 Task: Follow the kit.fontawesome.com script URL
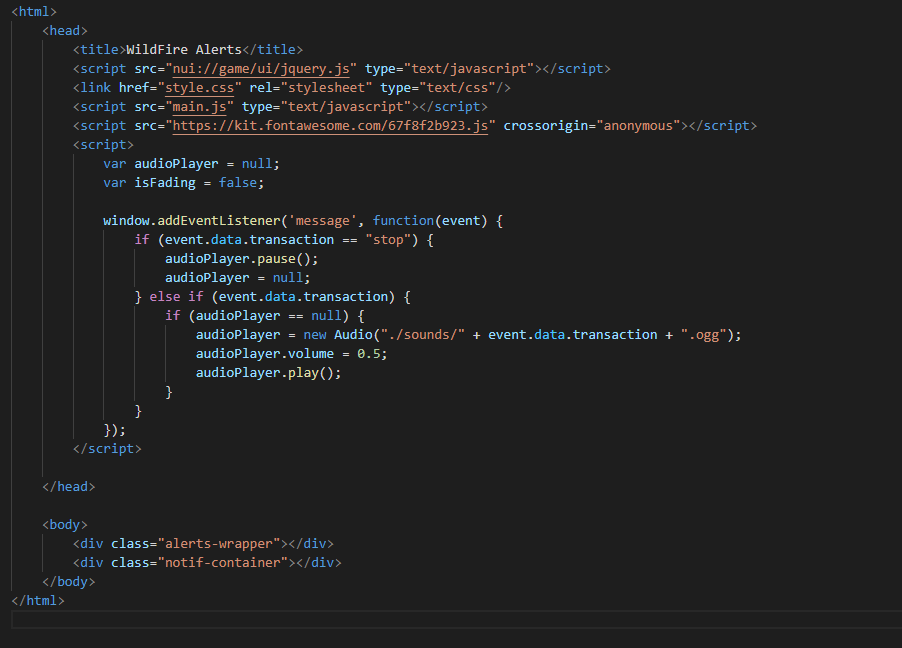tap(333, 126)
